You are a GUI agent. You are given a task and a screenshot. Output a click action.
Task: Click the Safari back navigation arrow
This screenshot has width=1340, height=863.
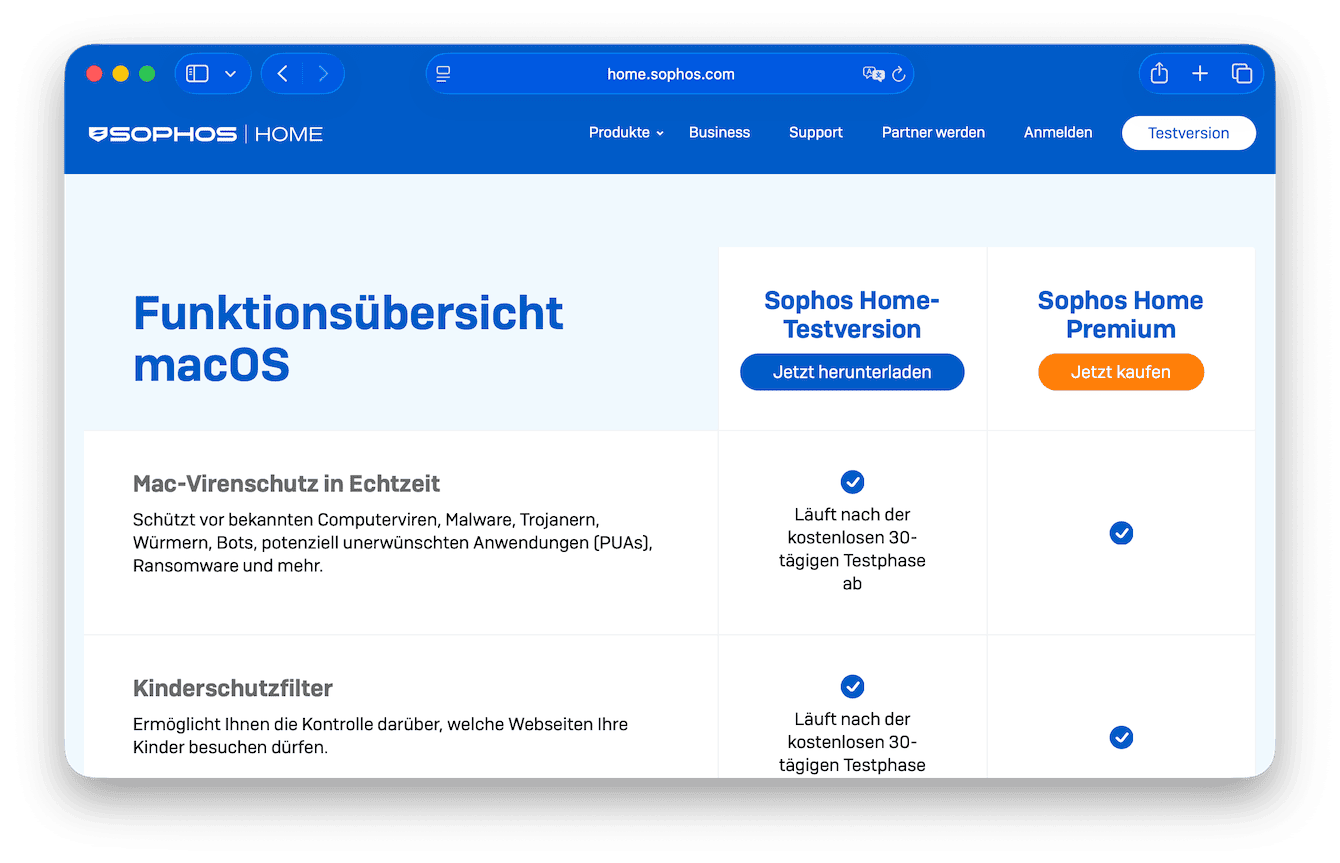[281, 73]
